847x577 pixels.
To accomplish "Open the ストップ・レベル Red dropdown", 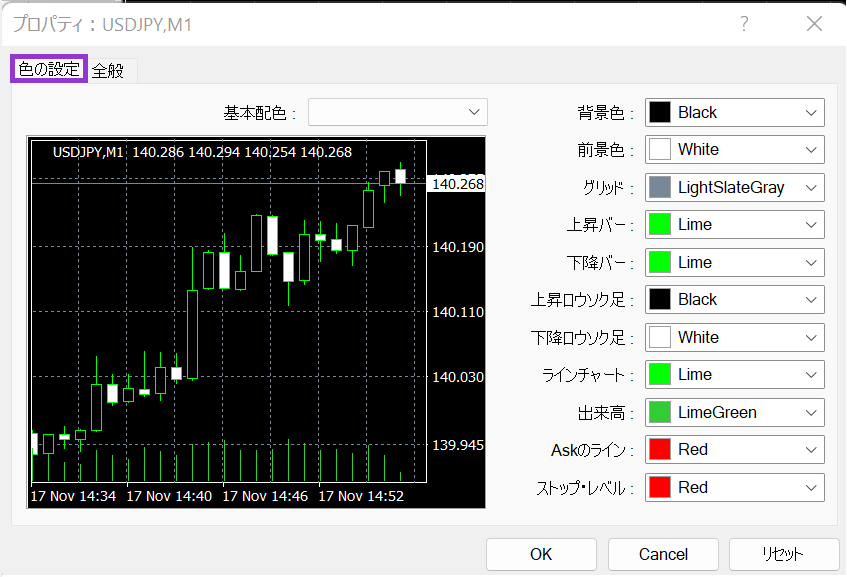I will click(735, 487).
